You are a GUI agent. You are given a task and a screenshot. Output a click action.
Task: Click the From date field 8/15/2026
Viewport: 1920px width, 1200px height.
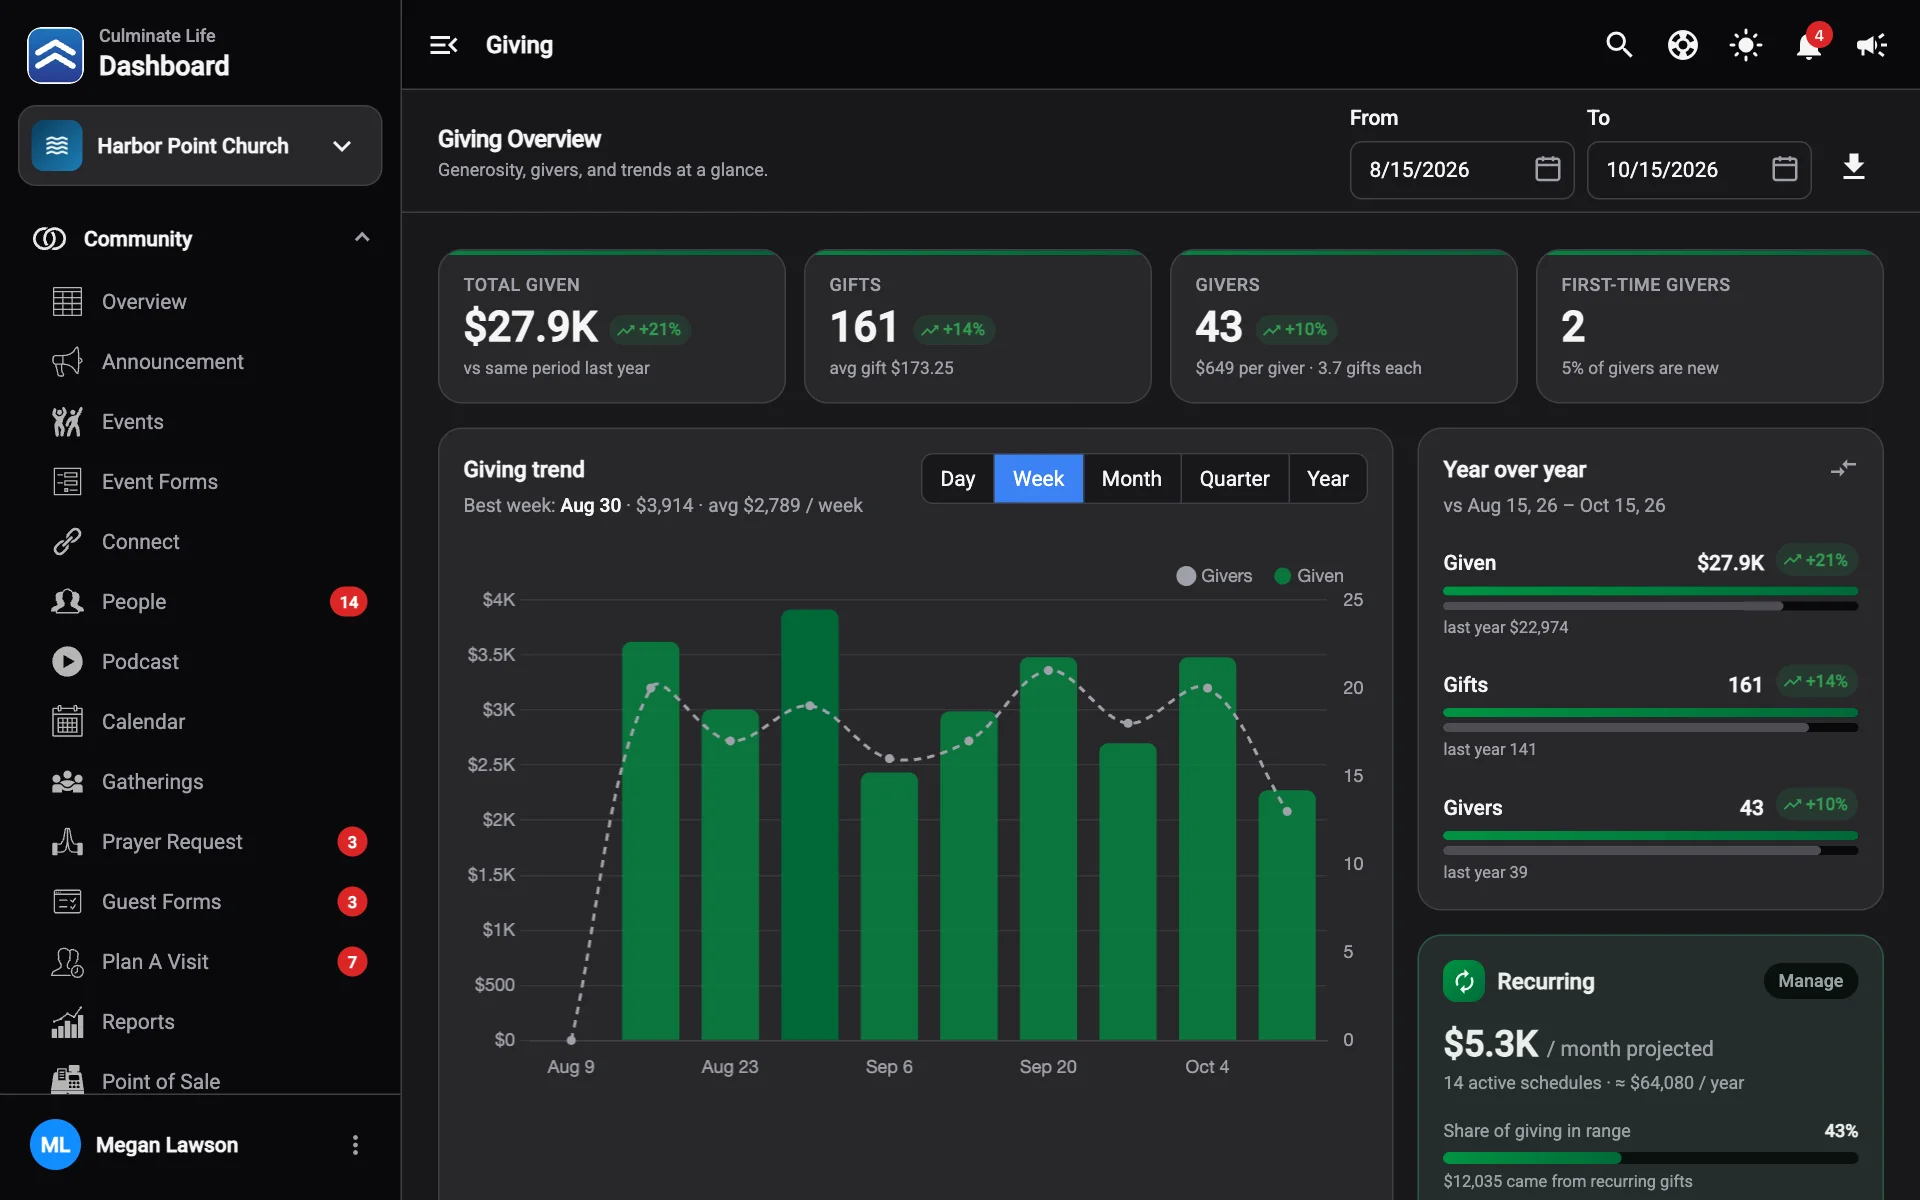point(1461,170)
